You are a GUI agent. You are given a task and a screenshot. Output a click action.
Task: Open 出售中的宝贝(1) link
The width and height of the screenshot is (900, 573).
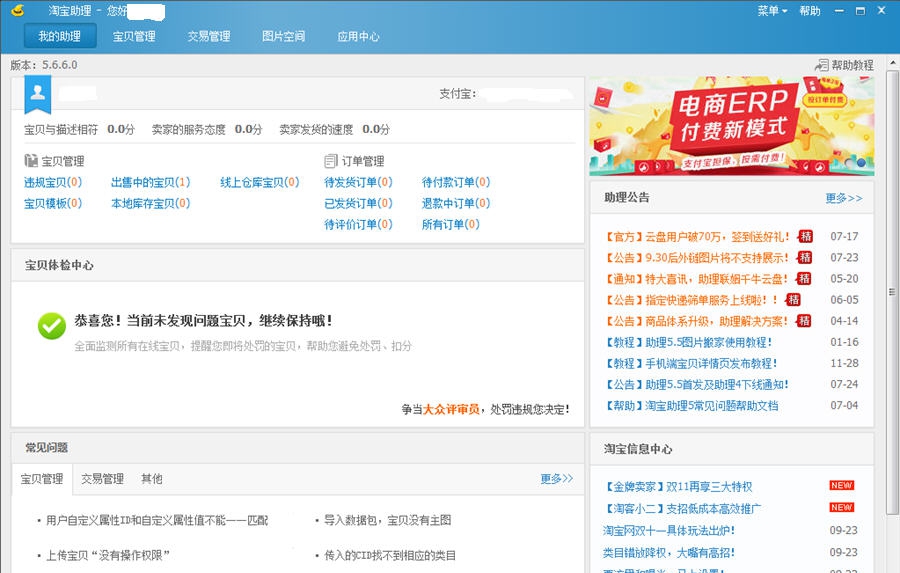point(150,183)
